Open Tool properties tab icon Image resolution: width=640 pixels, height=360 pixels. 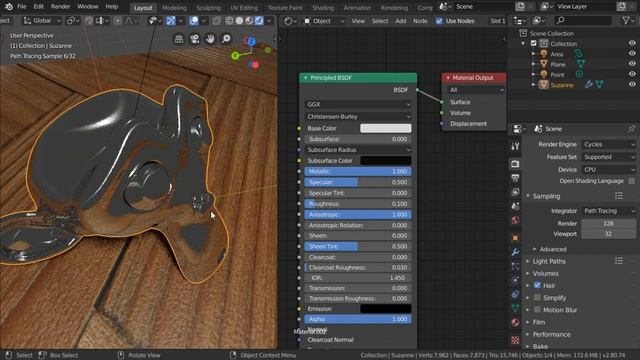(515, 146)
